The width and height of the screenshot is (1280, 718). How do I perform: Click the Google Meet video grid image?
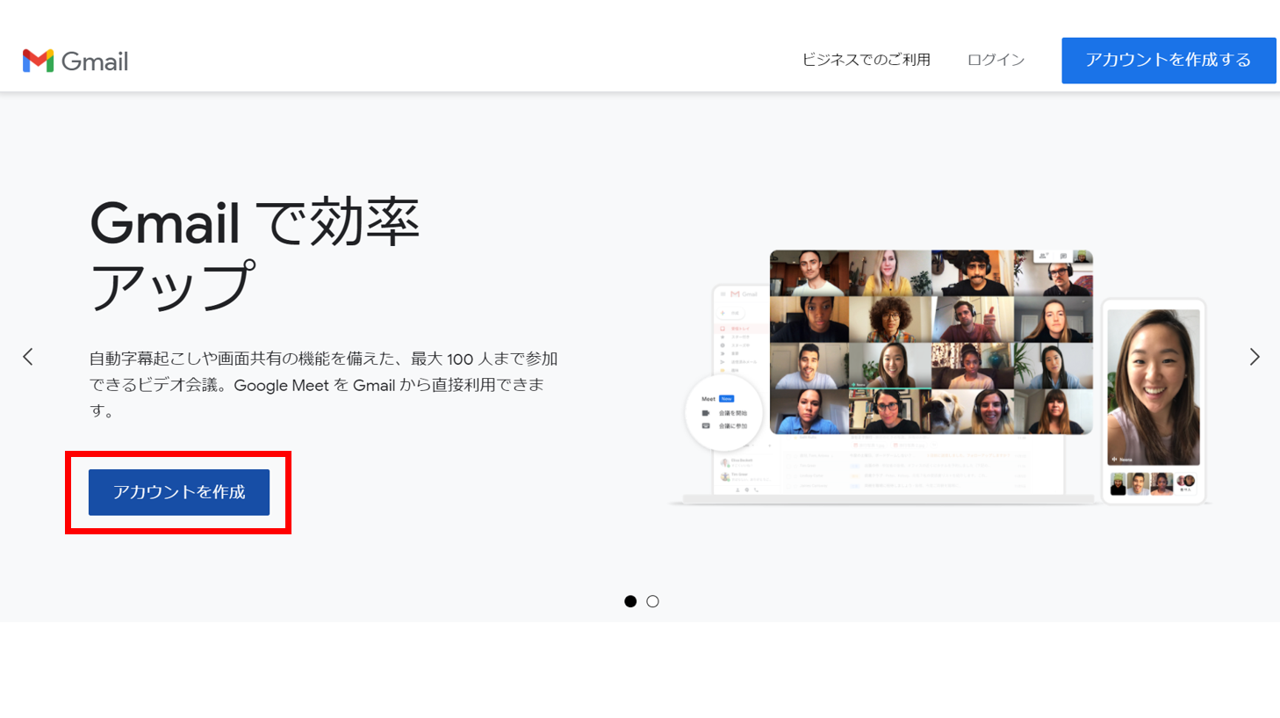[x=931, y=342]
